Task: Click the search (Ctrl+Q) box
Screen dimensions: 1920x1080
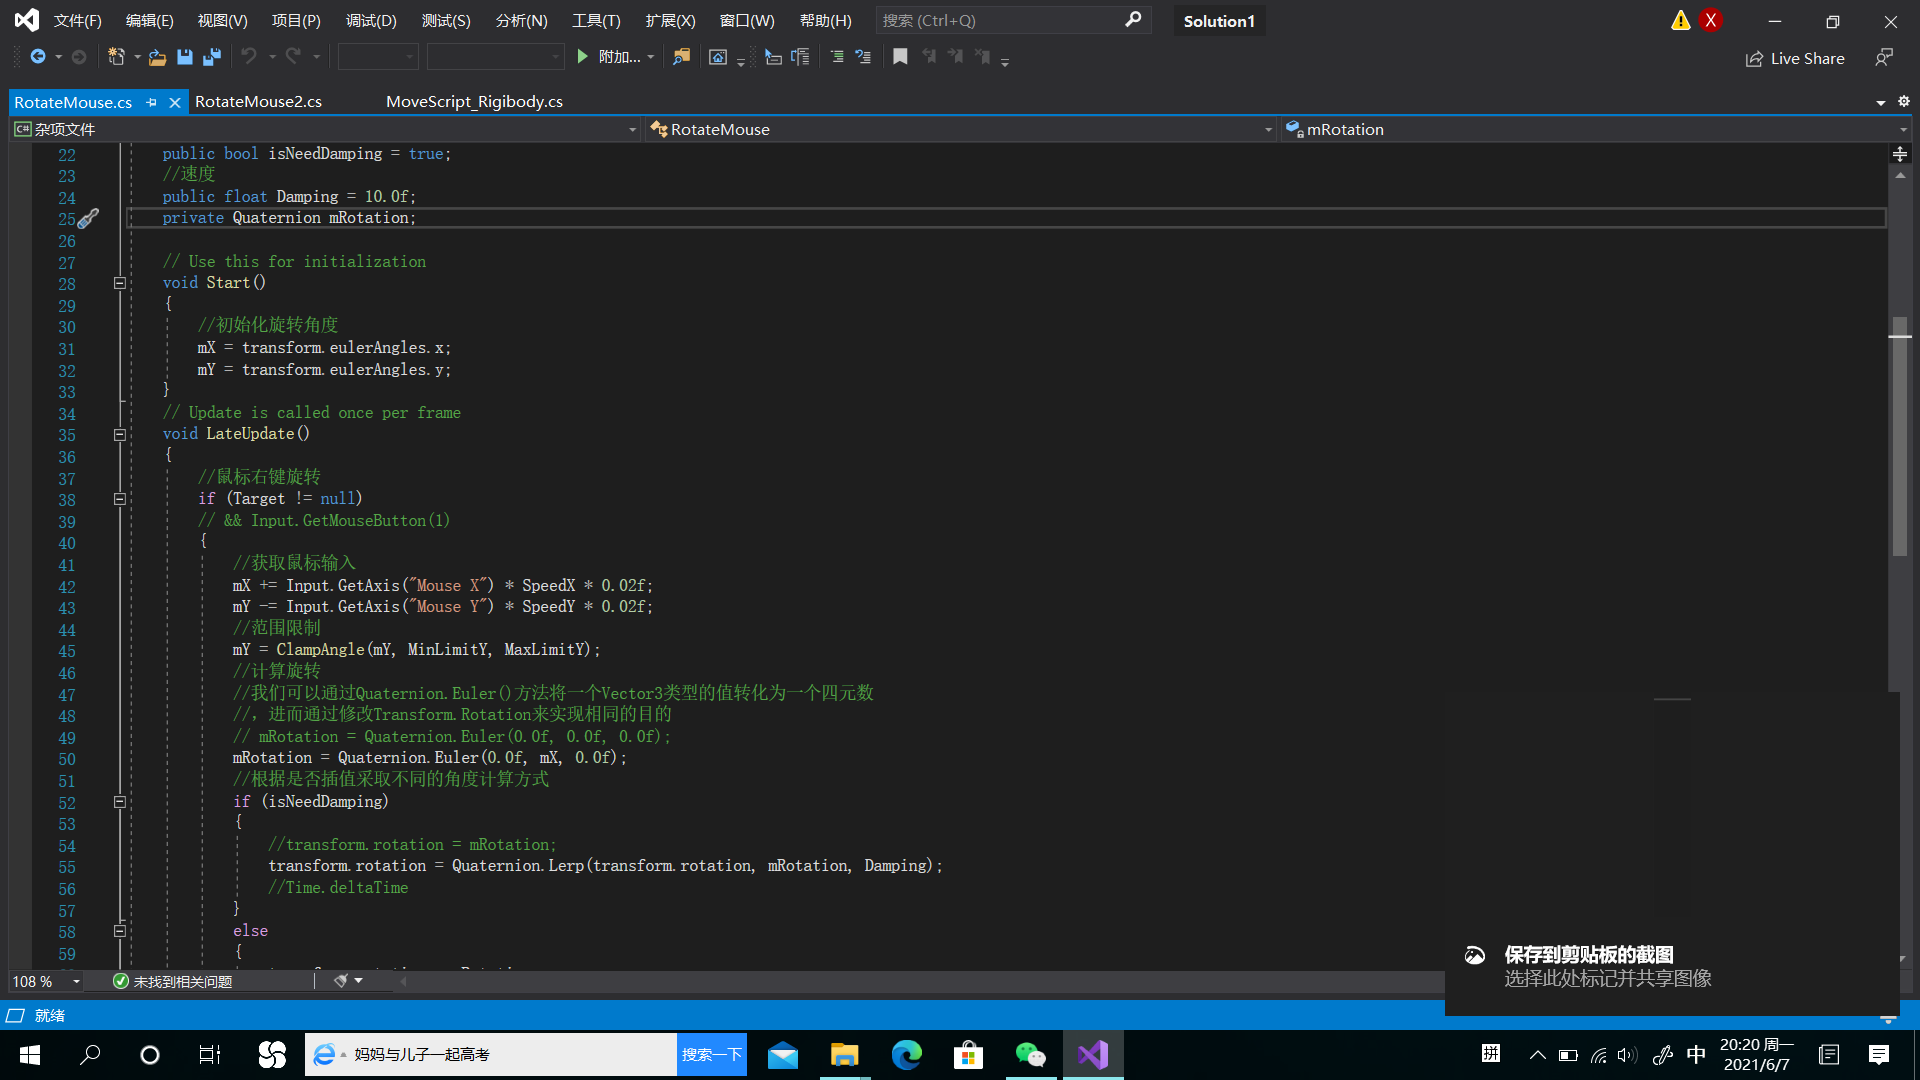Action: coord(1000,20)
